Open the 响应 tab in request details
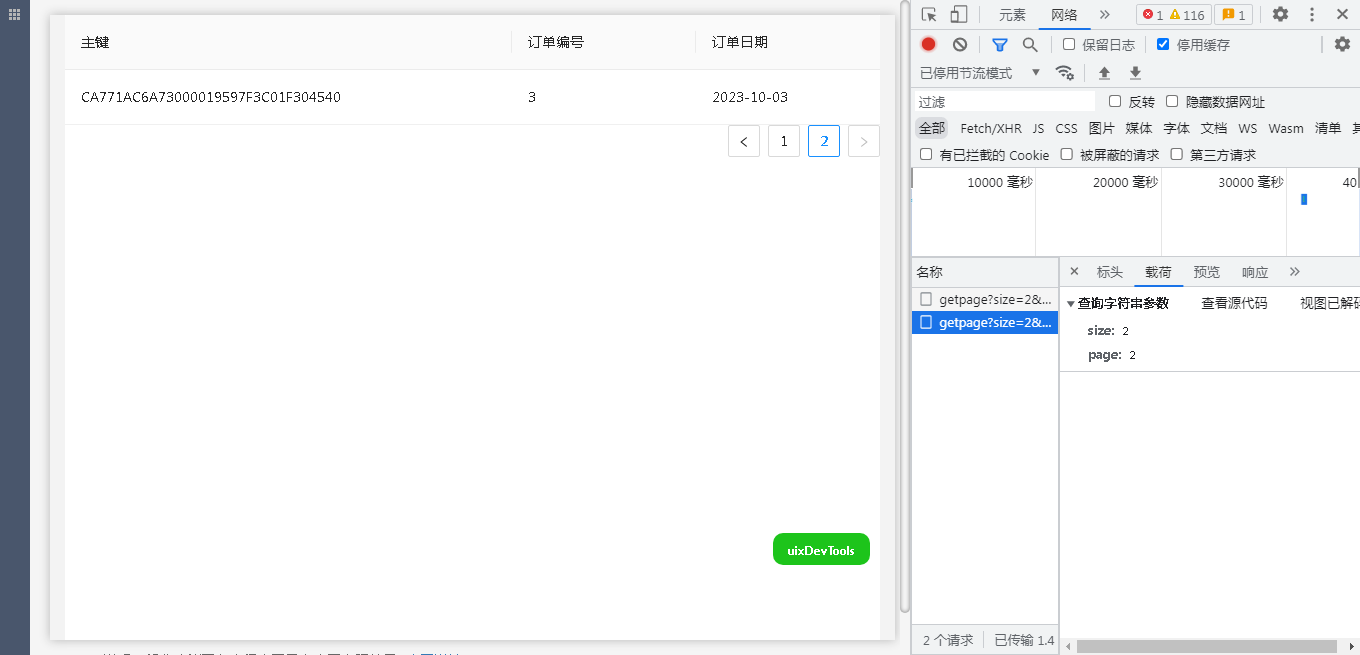This screenshot has width=1360, height=655. coord(1254,272)
